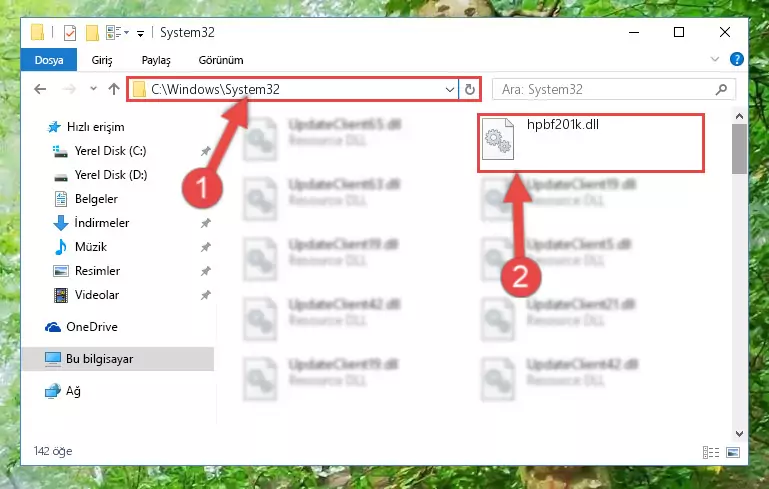Unpin Yerel Disk (C:) pin icon
This screenshot has height=489, width=769.
(x=205, y=151)
